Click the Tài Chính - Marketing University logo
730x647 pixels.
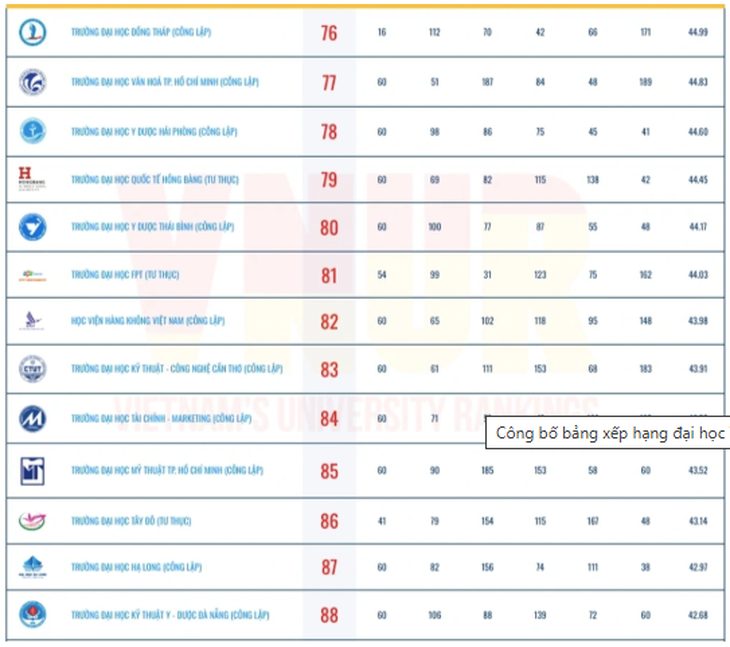point(33,418)
